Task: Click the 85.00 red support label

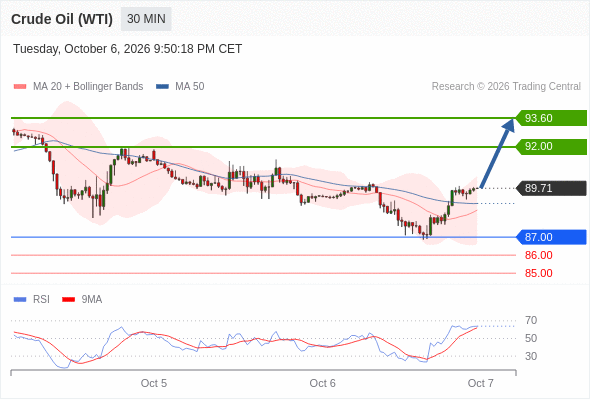Action: (538, 273)
